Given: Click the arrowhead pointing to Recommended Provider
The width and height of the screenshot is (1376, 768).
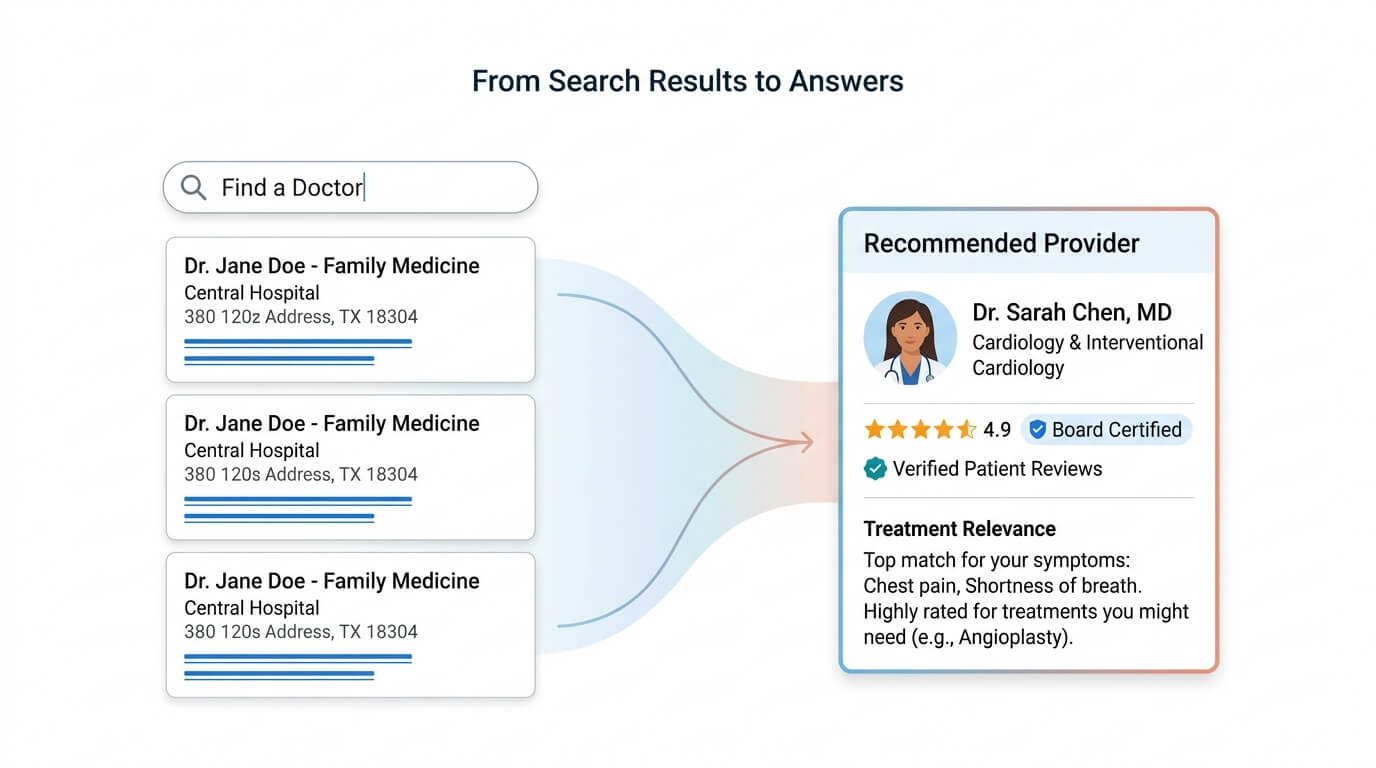Looking at the screenshot, I should (x=803, y=441).
